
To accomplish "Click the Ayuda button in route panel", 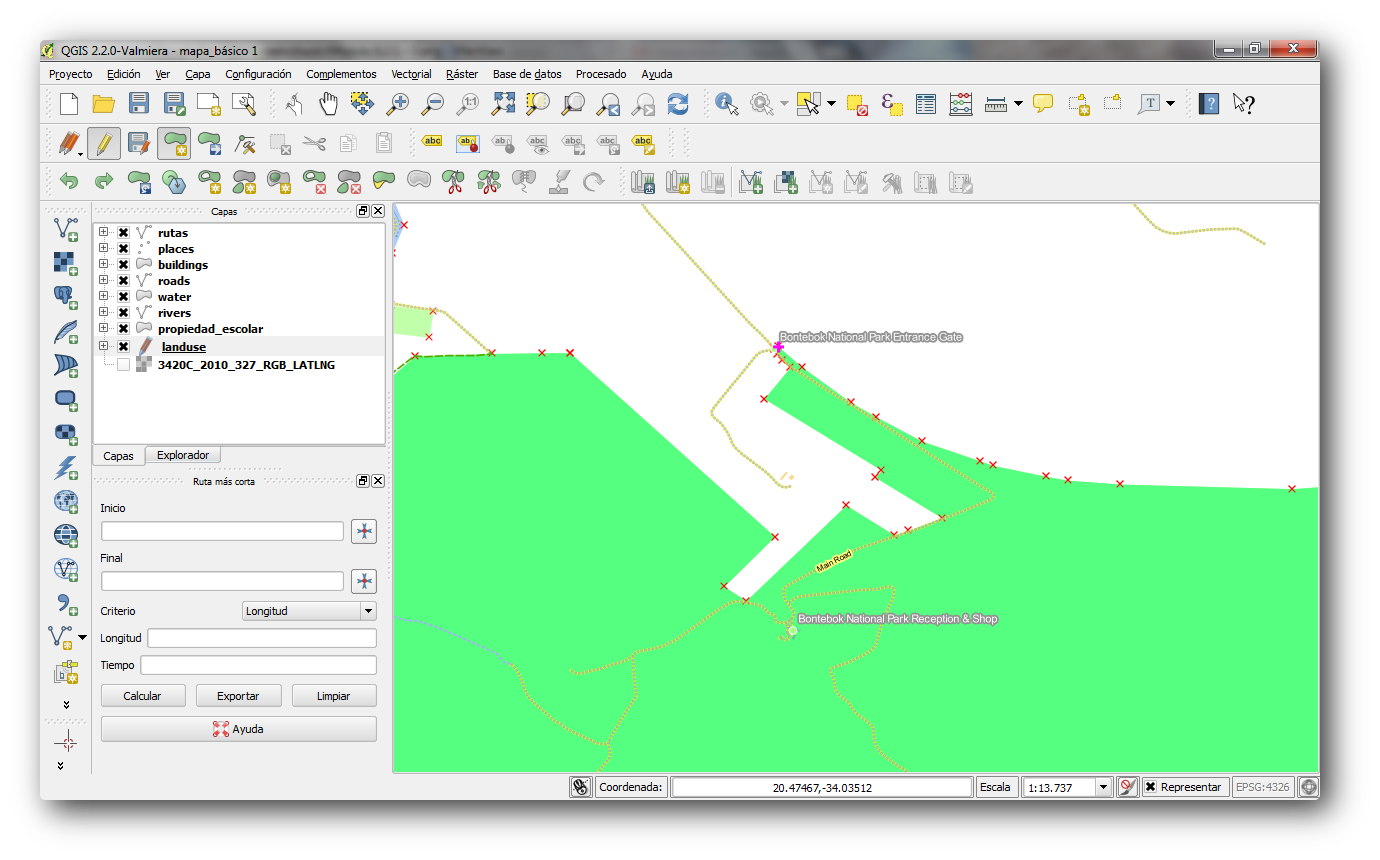I will (x=238, y=729).
